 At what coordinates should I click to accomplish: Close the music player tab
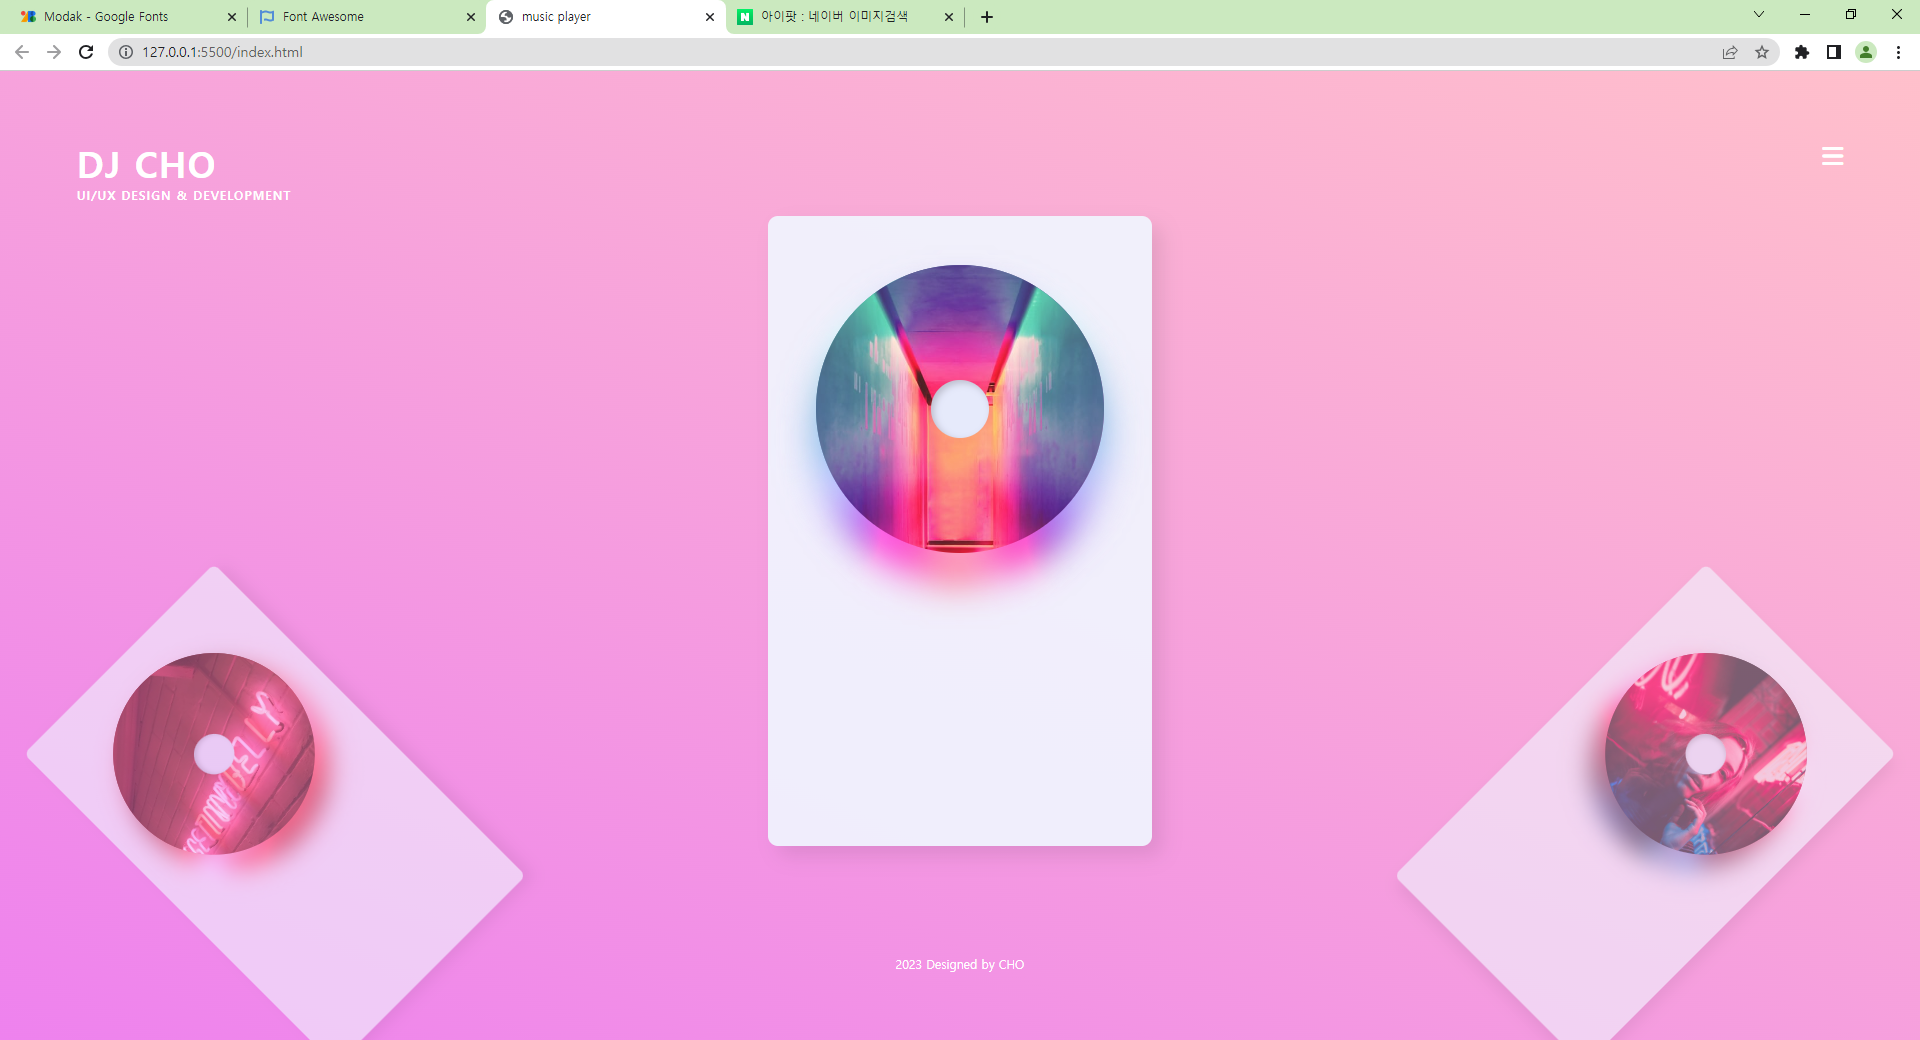click(710, 17)
